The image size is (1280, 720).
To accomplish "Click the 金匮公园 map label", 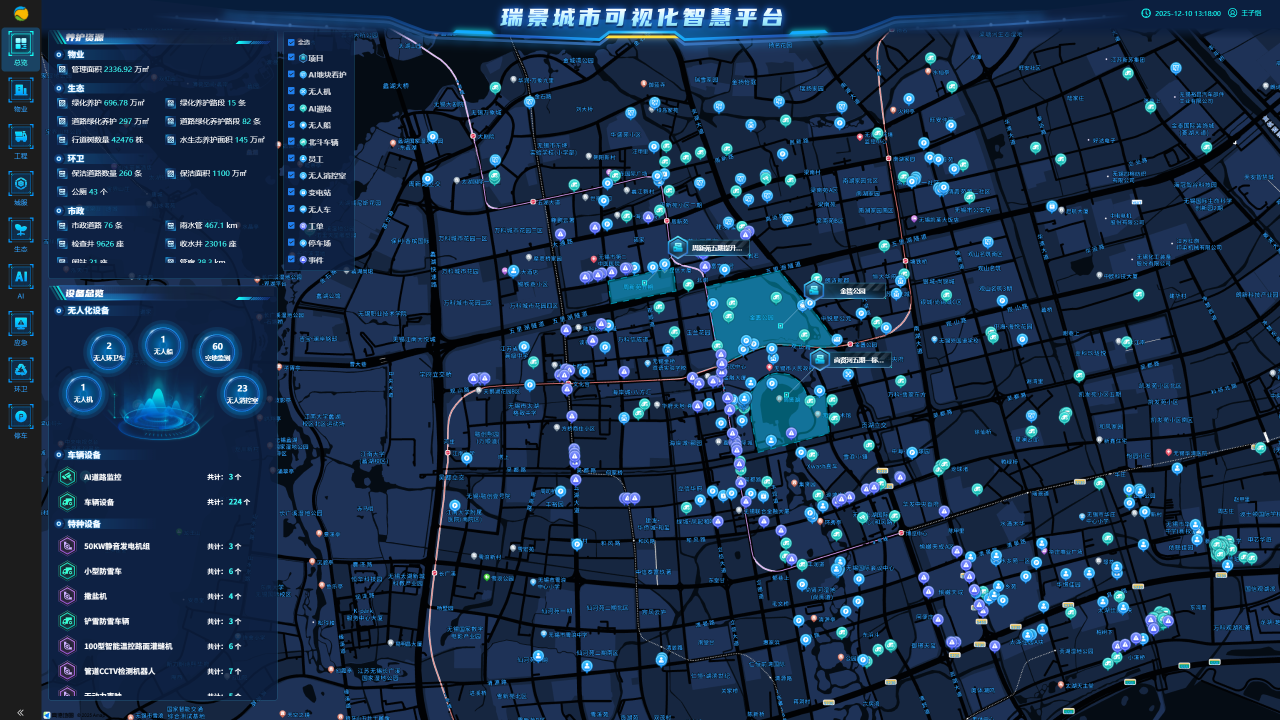I will coord(852,291).
